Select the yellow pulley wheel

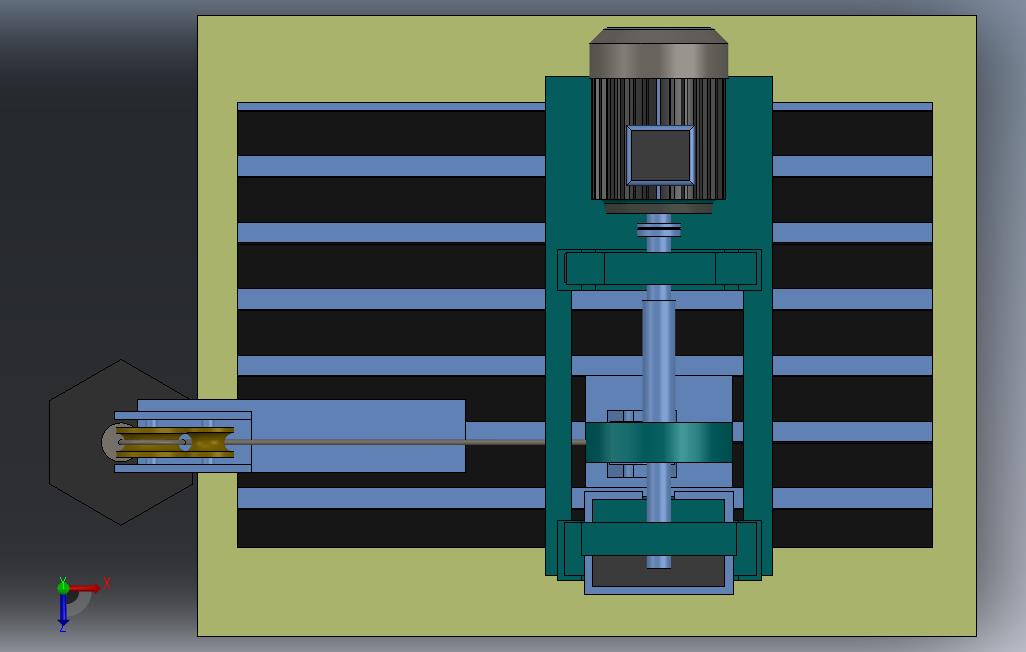(x=175, y=443)
